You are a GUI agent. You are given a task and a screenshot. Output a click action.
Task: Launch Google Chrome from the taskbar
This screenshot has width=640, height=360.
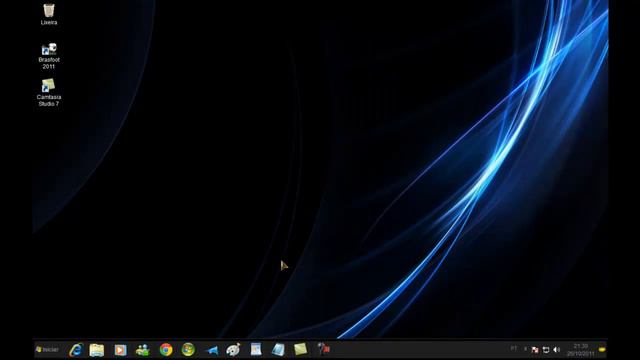click(166, 350)
